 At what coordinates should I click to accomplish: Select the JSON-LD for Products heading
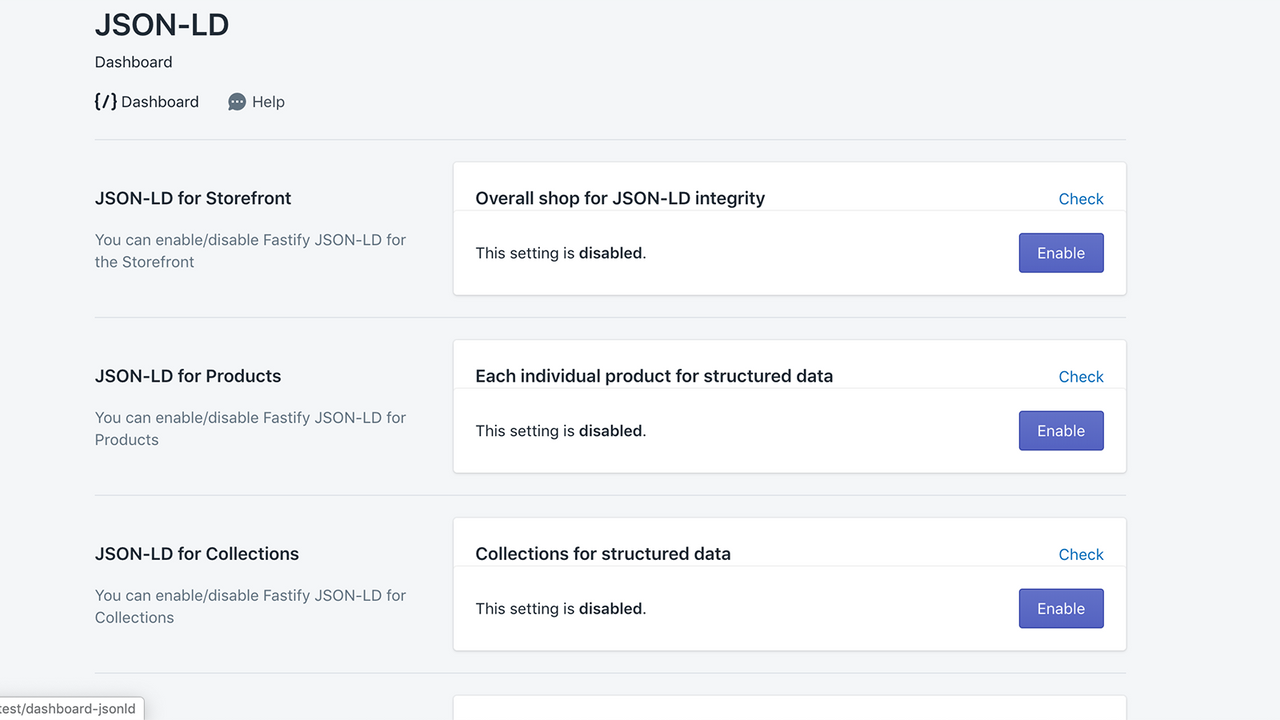coord(188,376)
